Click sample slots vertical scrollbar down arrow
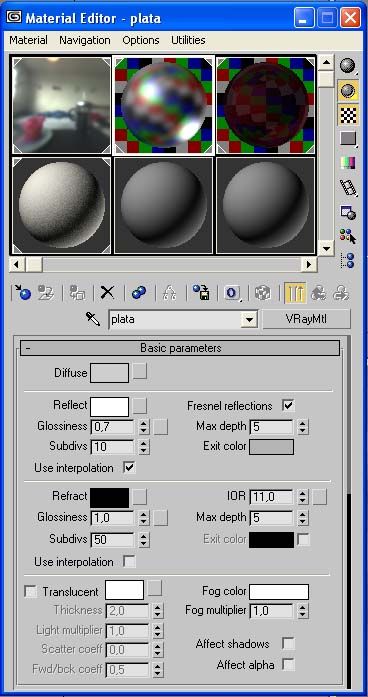Viewport: 368px width, 697px height. 327,248
